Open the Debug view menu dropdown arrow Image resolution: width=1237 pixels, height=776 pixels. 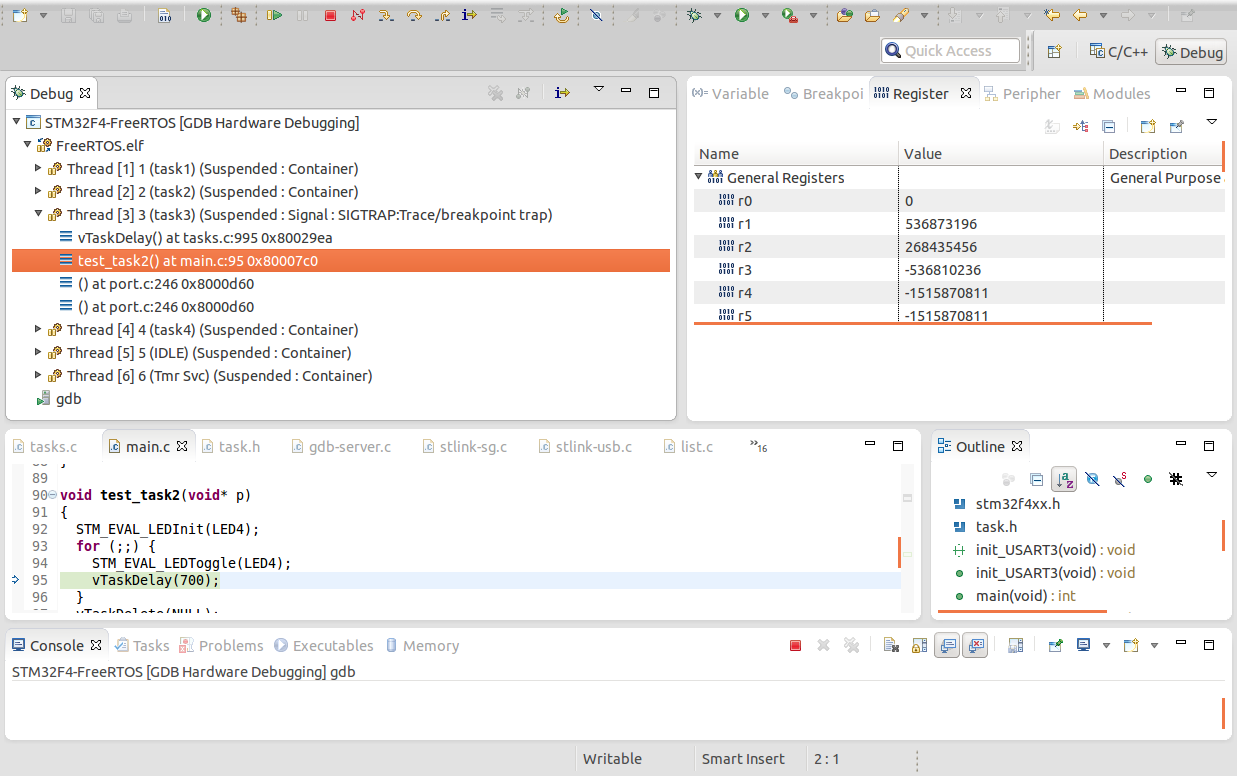[599, 90]
